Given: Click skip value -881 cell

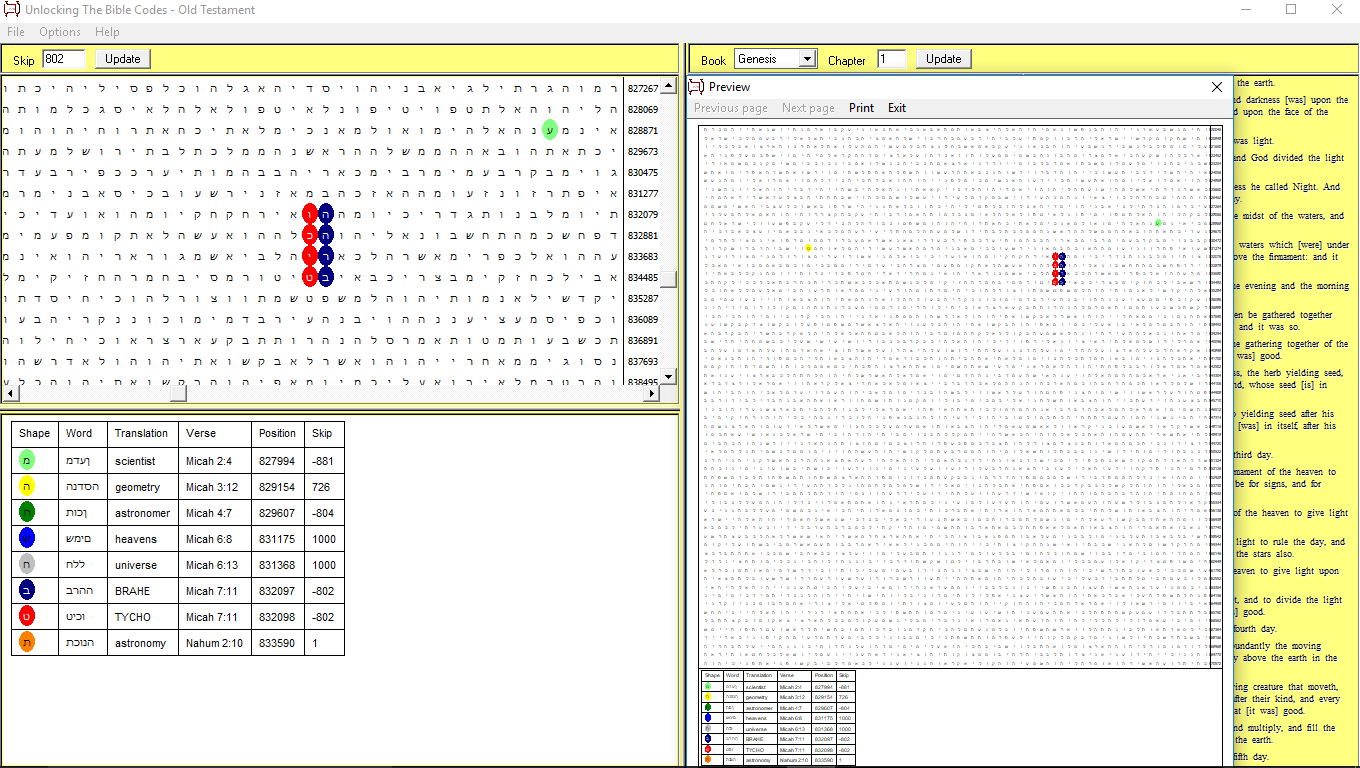Looking at the screenshot, I should [325, 461].
